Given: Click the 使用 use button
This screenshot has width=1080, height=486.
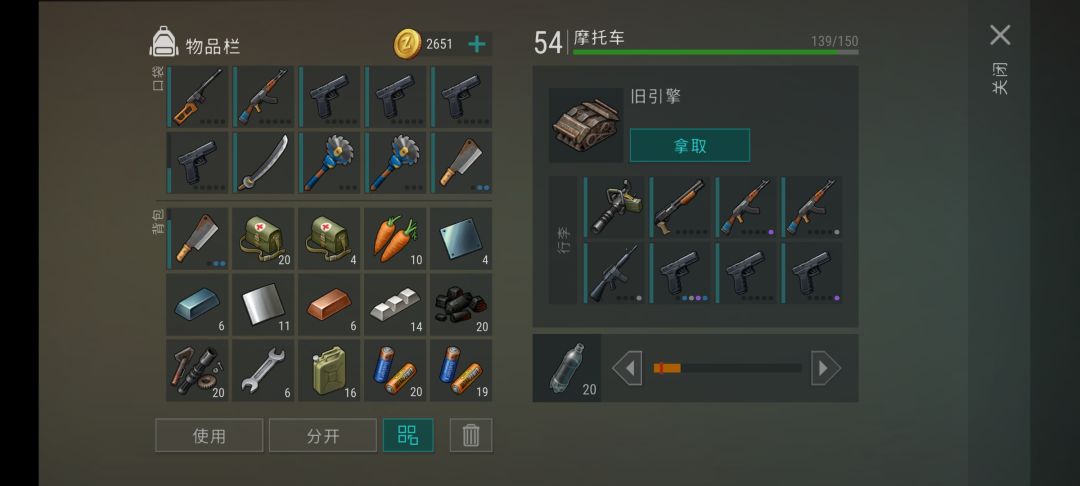Looking at the screenshot, I should coord(209,435).
